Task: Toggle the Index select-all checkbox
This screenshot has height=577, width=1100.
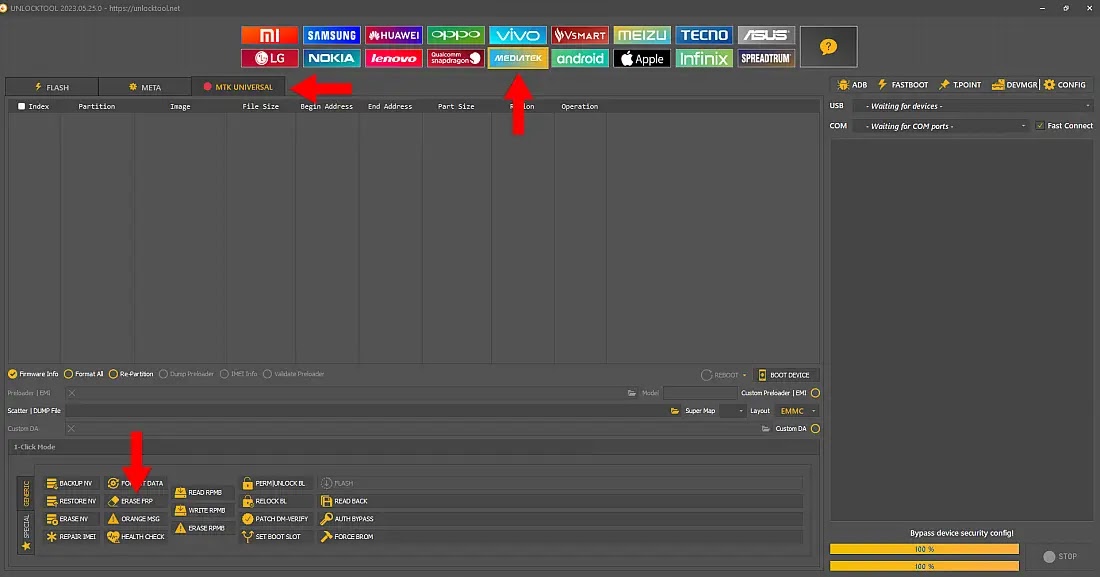Action: coord(21,107)
